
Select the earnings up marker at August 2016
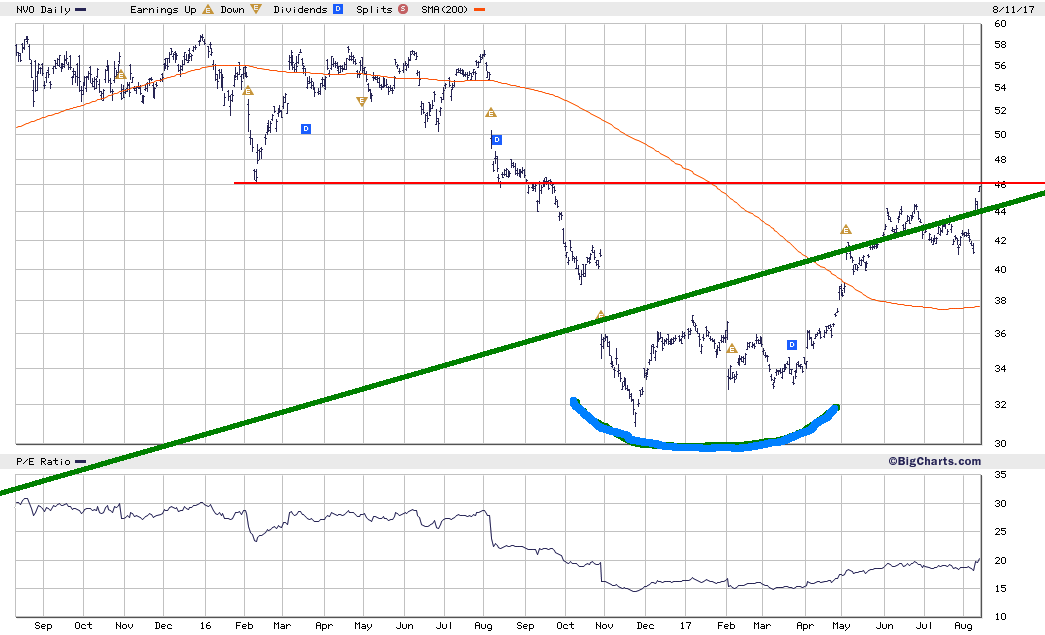tap(491, 113)
